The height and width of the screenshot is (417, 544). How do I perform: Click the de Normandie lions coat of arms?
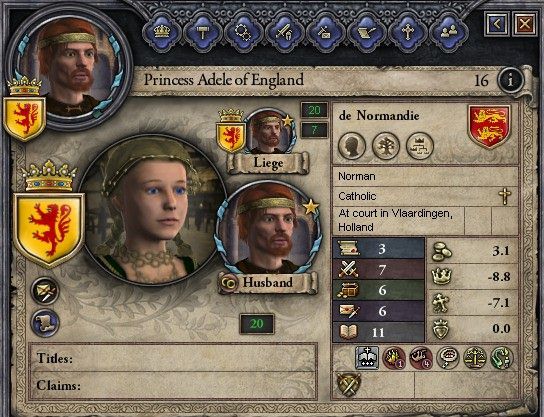(x=489, y=126)
